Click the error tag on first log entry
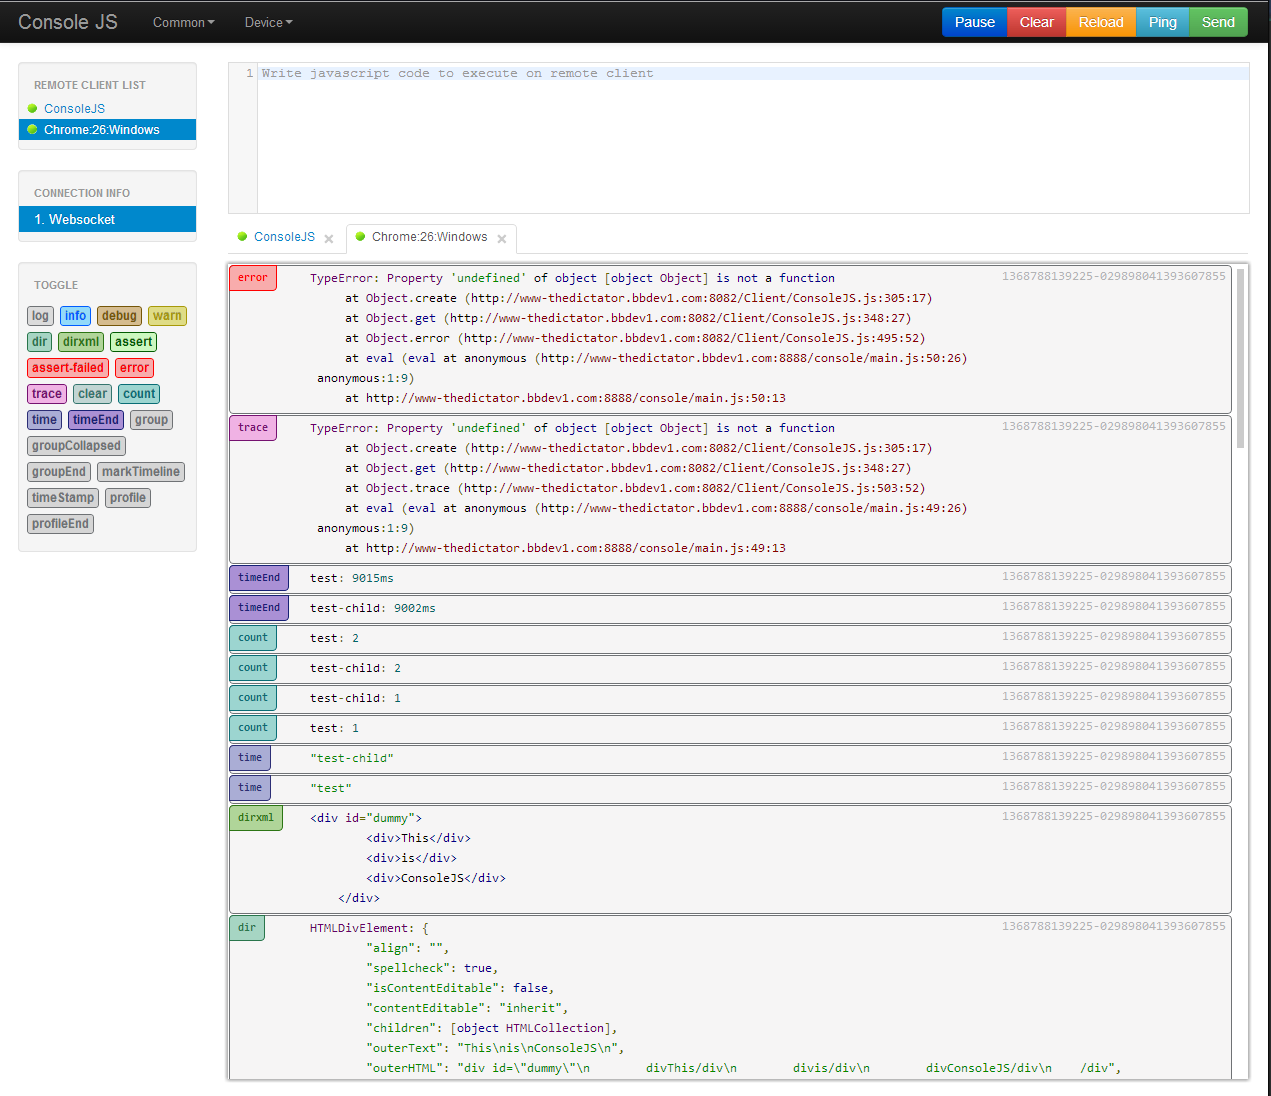 253,278
